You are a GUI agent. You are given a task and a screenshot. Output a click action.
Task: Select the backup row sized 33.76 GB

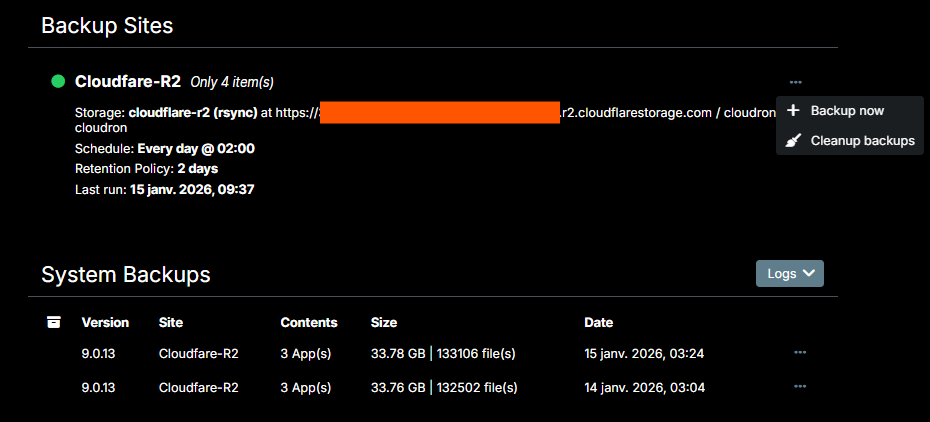click(x=442, y=387)
